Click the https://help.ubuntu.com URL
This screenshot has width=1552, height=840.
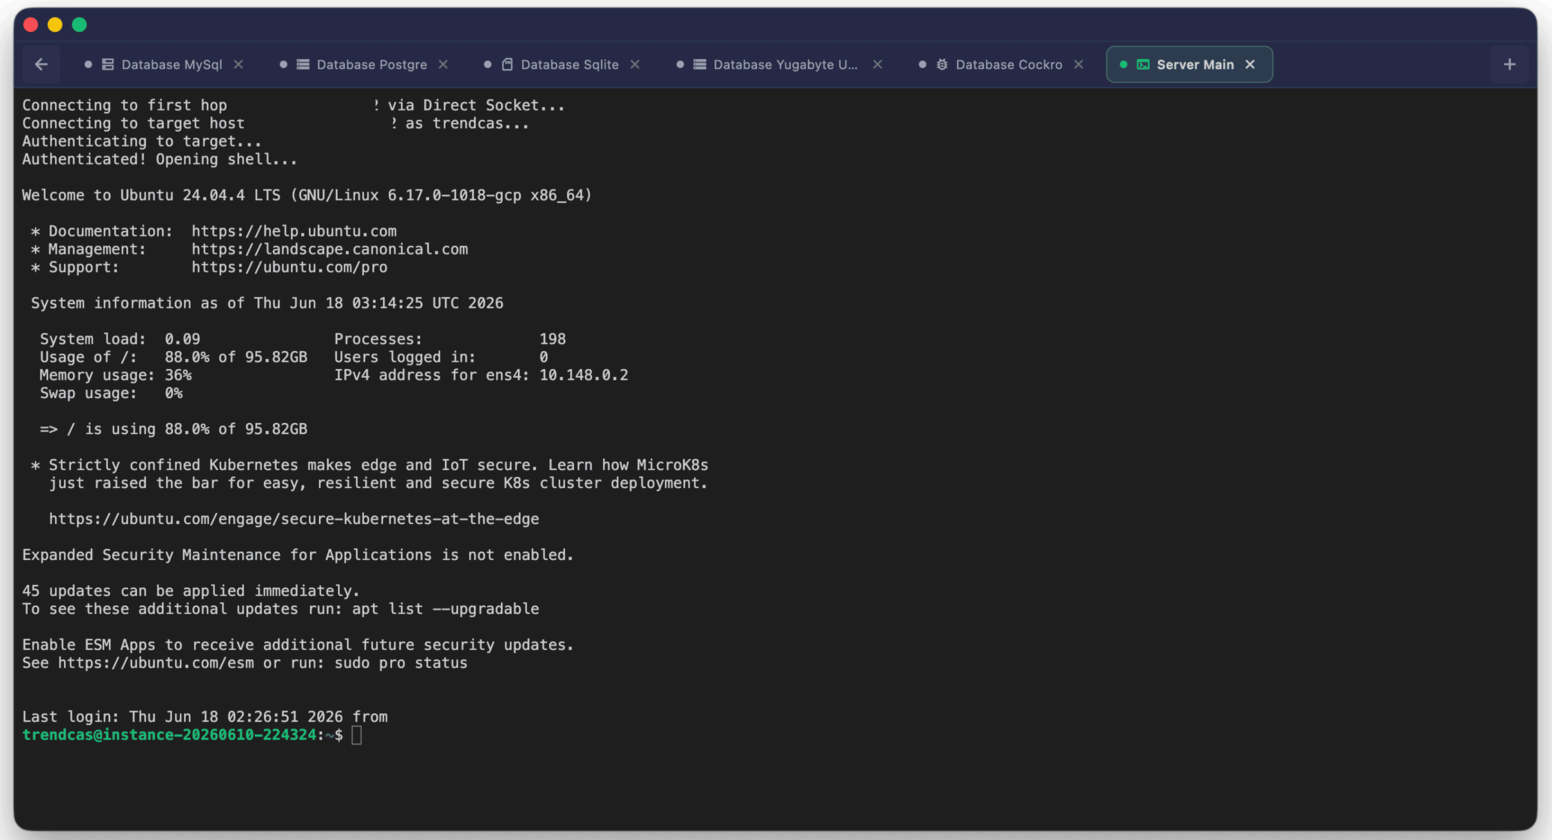[294, 231]
